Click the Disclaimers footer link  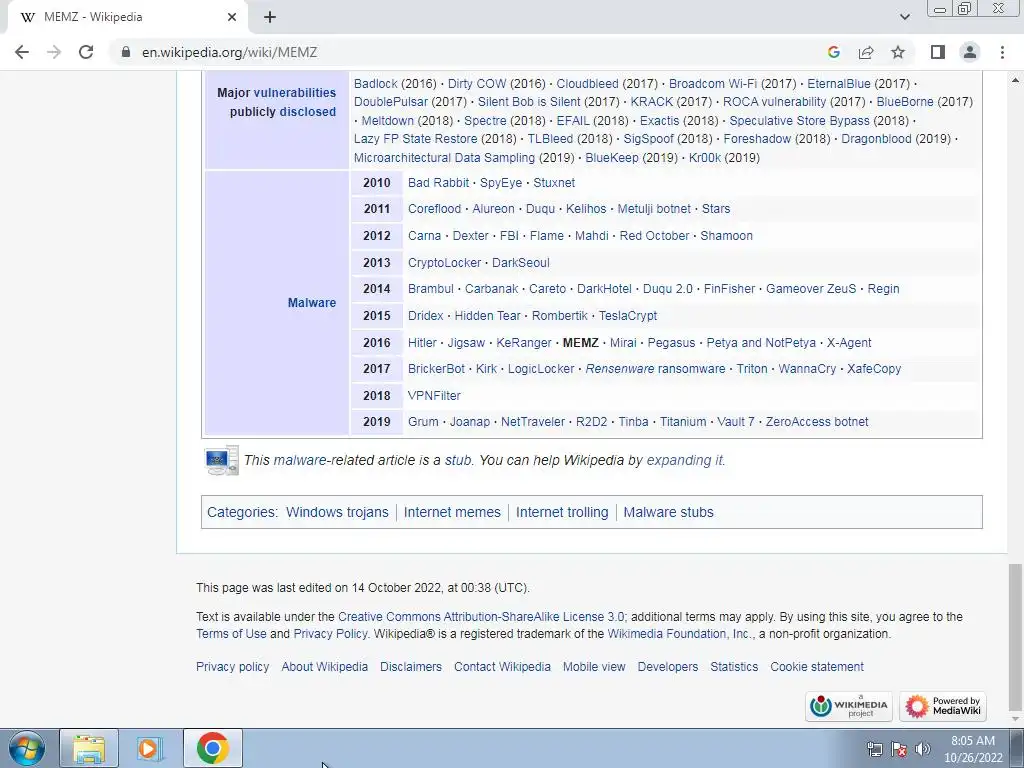pos(411,667)
